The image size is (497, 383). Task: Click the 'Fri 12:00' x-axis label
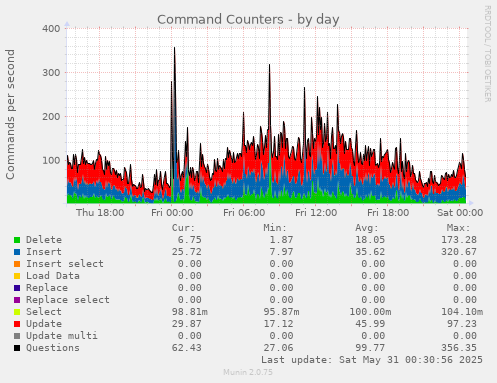[316, 213]
